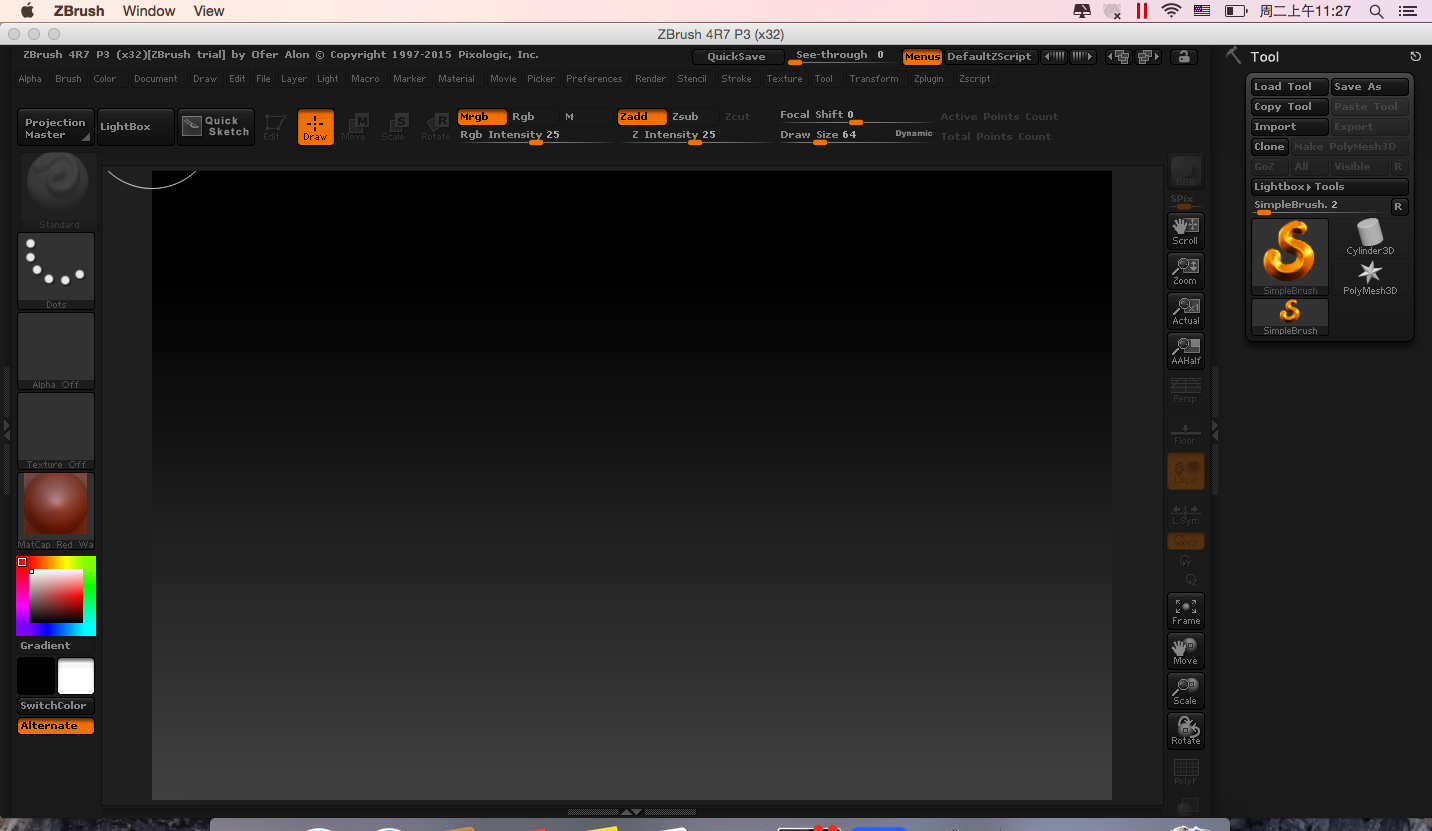The image size is (1432, 831).
Task: Click the large SimpleBrush tool thumbnail
Action: coord(1290,257)
